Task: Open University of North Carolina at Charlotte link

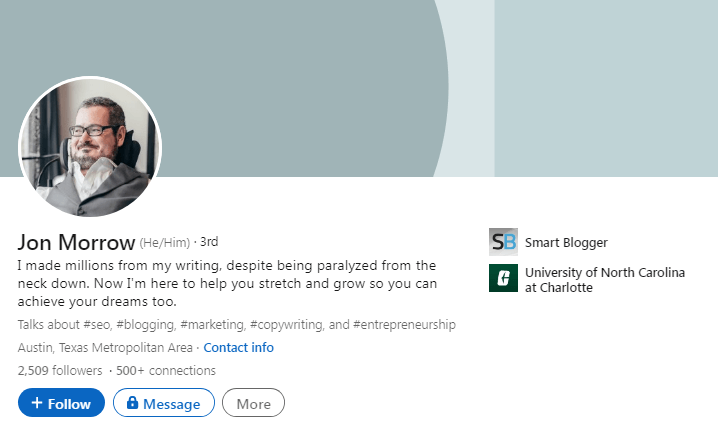Action: tap(604, 279)
